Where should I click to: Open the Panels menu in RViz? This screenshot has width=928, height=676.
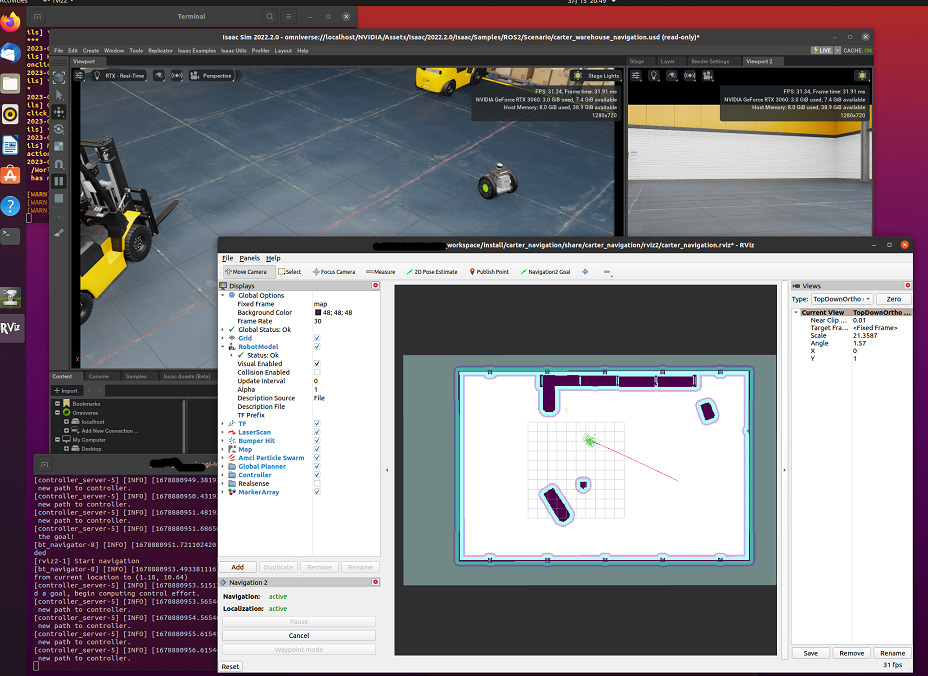[x=248, y=258]
